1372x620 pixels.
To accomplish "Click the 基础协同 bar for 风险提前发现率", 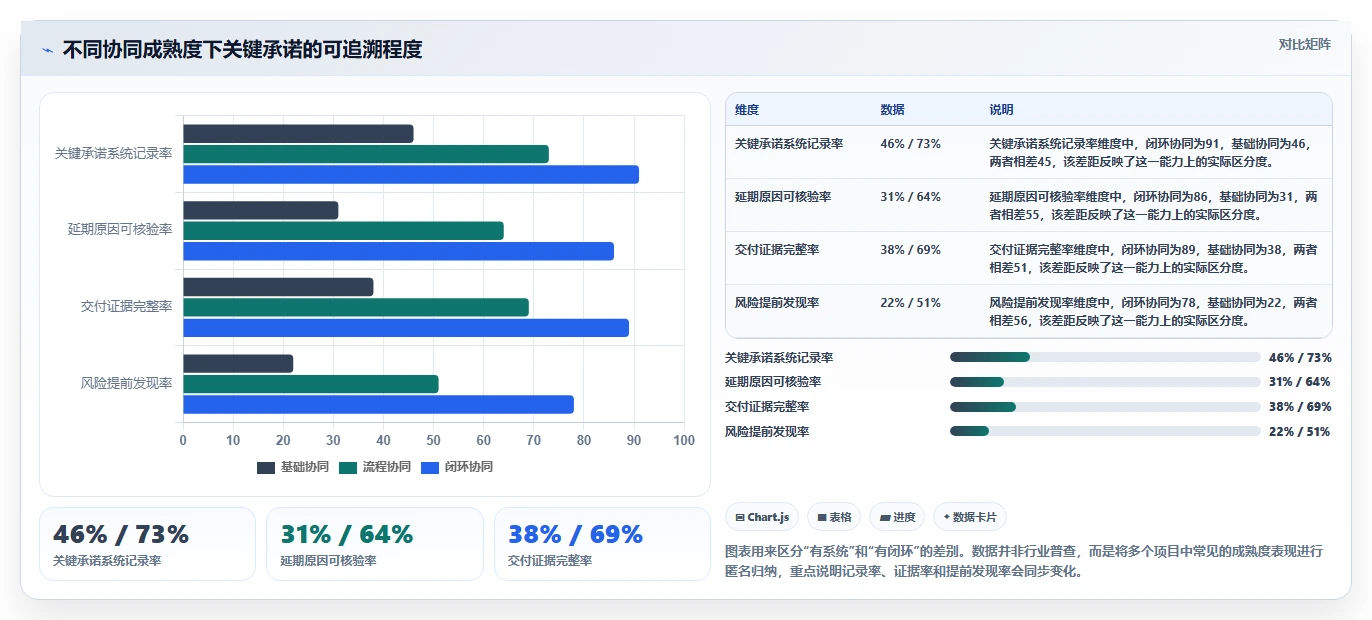I will (238, 364).
